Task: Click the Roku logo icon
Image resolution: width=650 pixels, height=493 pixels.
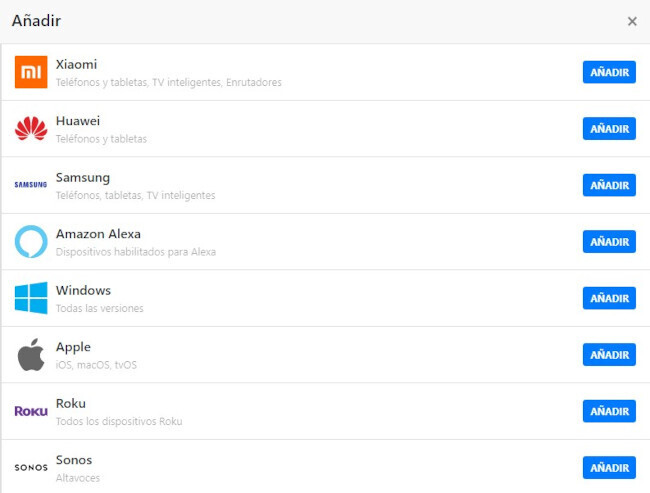Action: click(31, 411)
